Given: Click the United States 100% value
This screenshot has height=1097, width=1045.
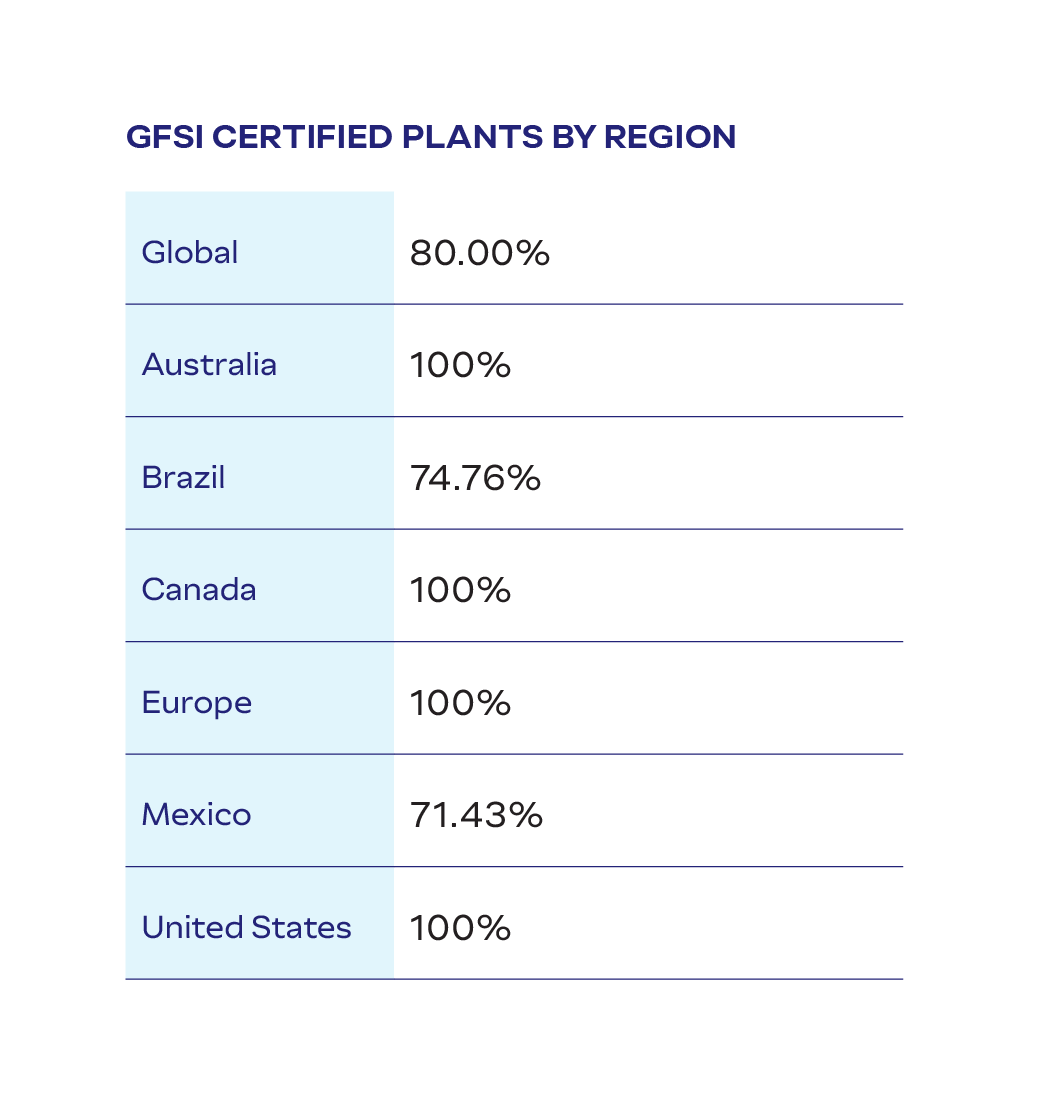Looking at the screenshot, I should (x=460, y=928).
